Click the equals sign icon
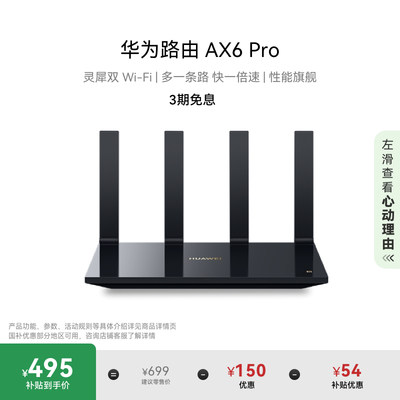This screenshot has width=400, height=400. coord(113,374)
